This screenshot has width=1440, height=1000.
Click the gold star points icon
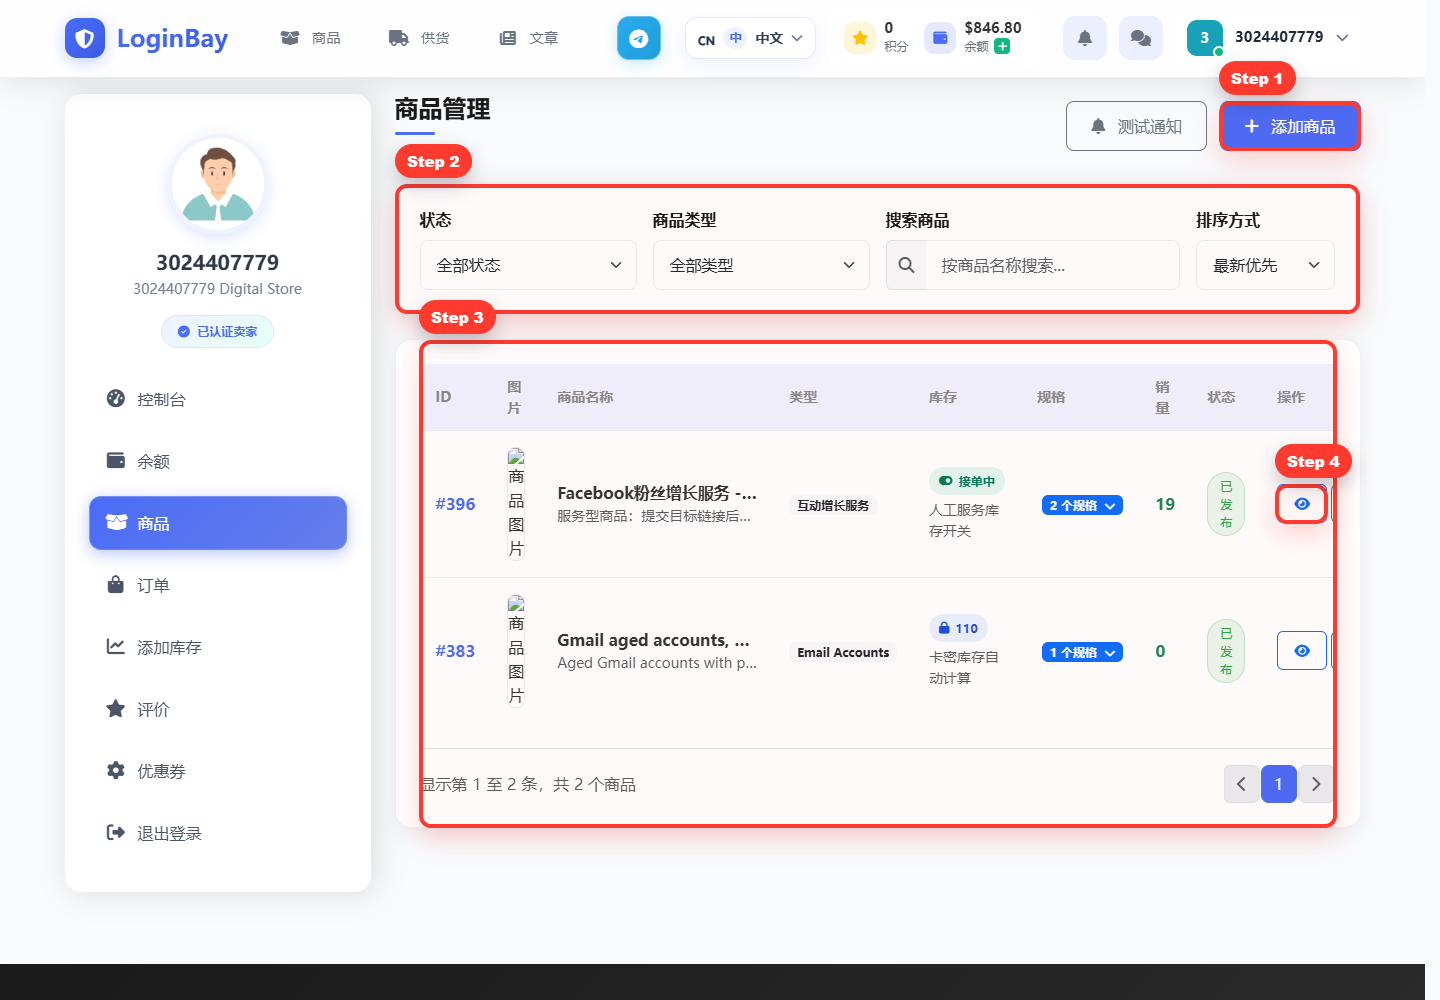point(860,38)
